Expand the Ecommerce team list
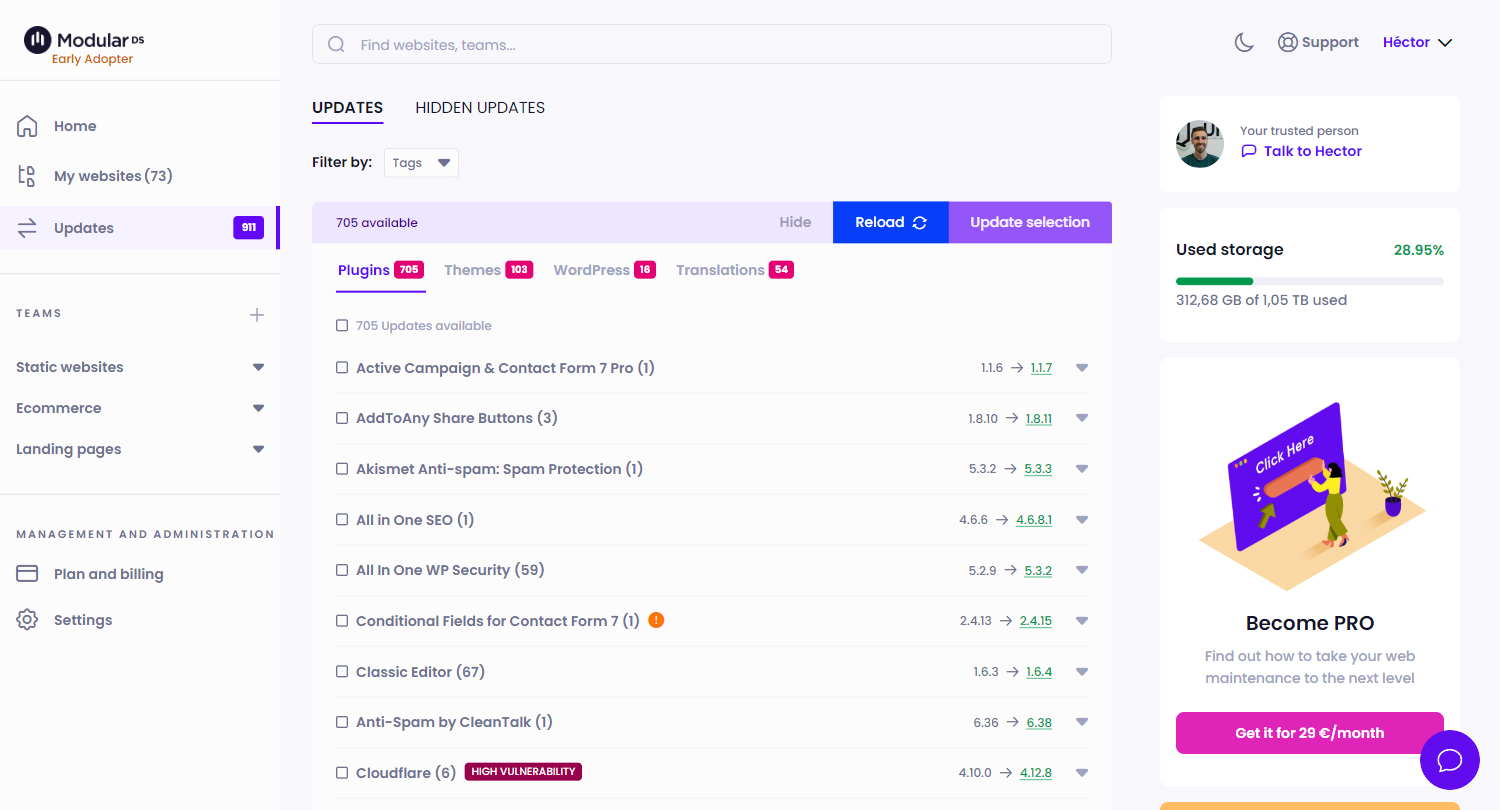 click(x=259, y=408)
